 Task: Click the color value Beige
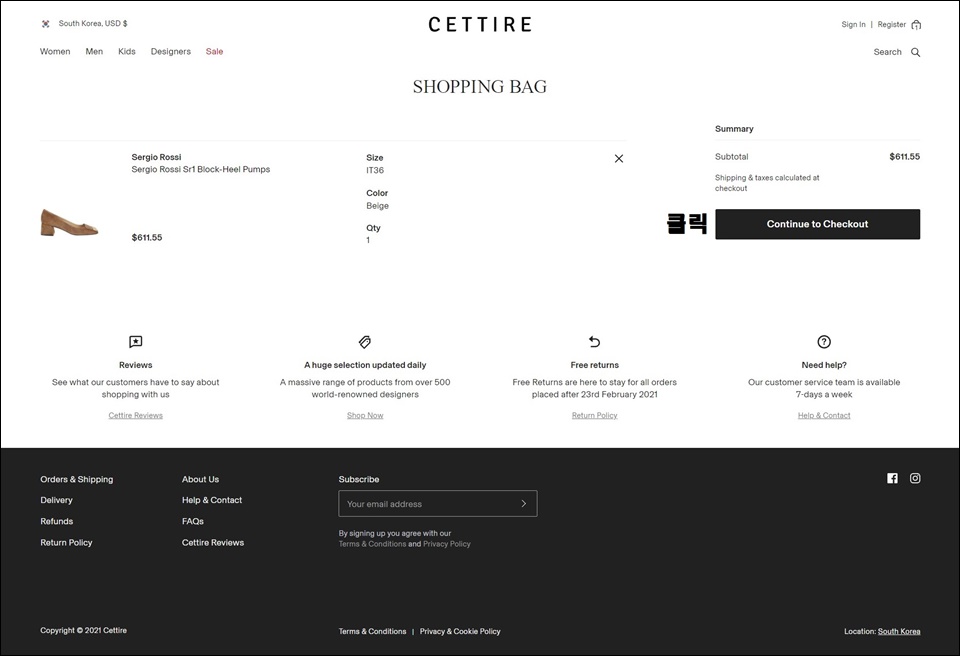[x=378, y=206]
